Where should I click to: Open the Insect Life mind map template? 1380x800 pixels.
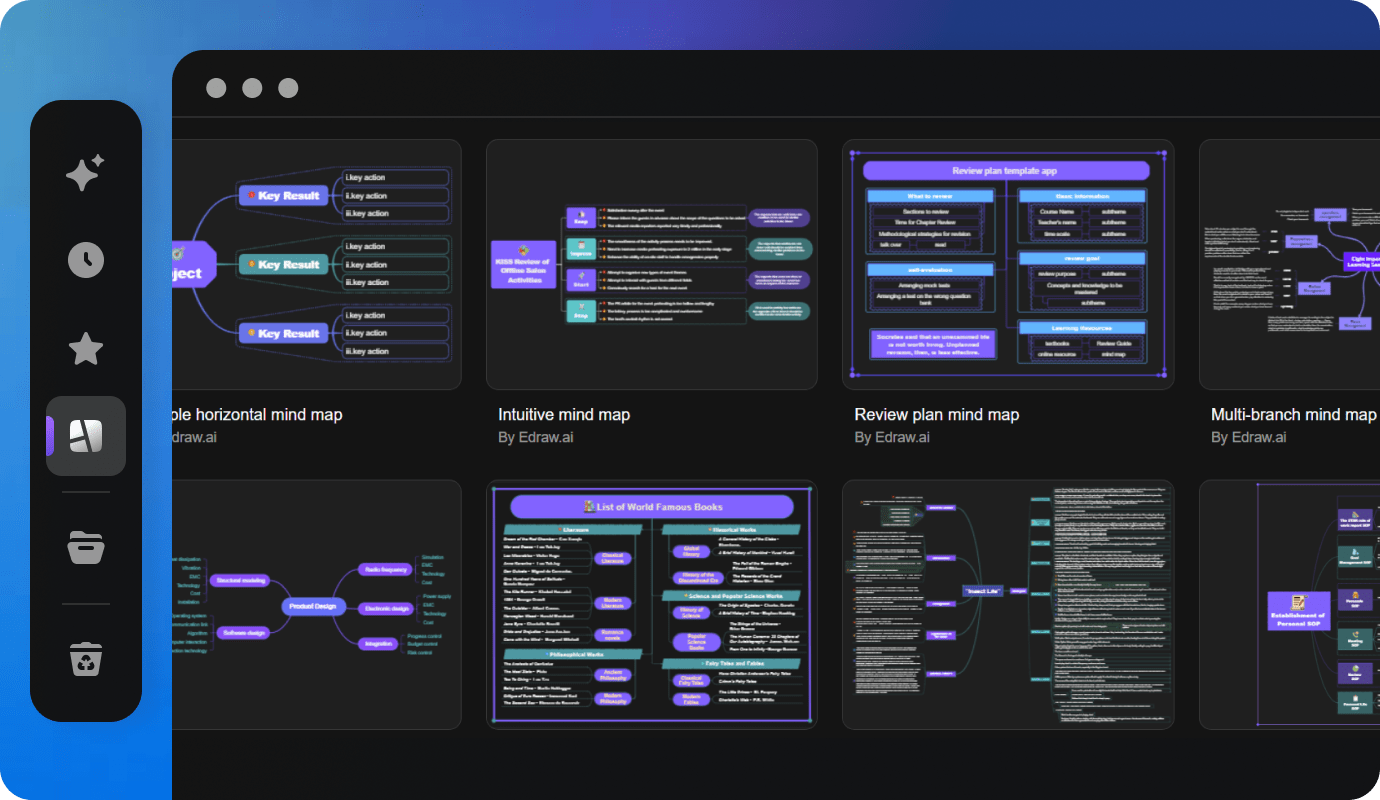pos(1008,605)
